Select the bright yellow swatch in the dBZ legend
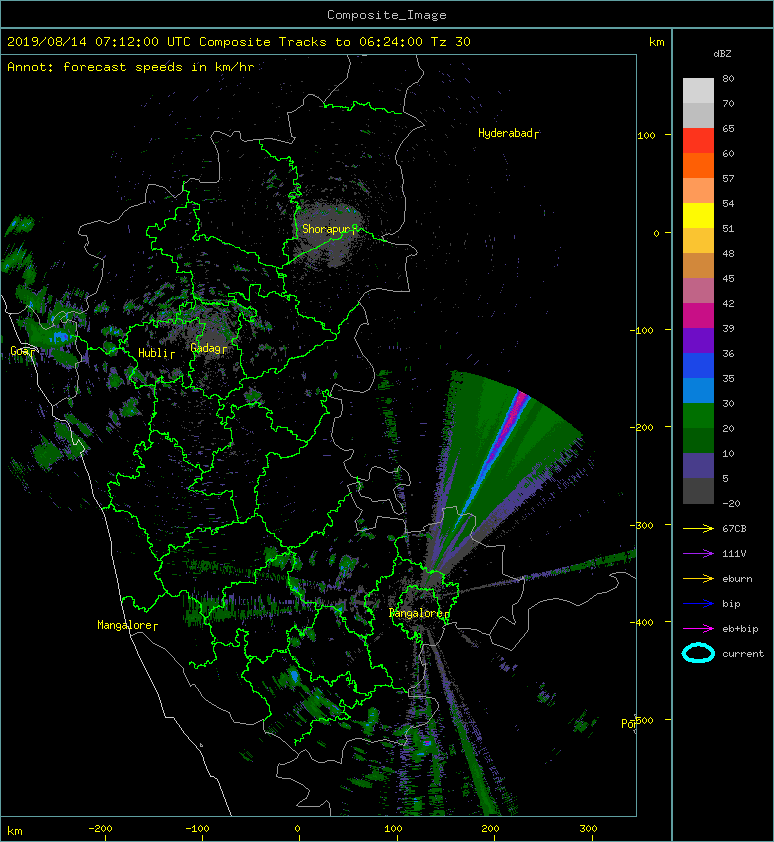The image size is (774, 842). (698, 215)
